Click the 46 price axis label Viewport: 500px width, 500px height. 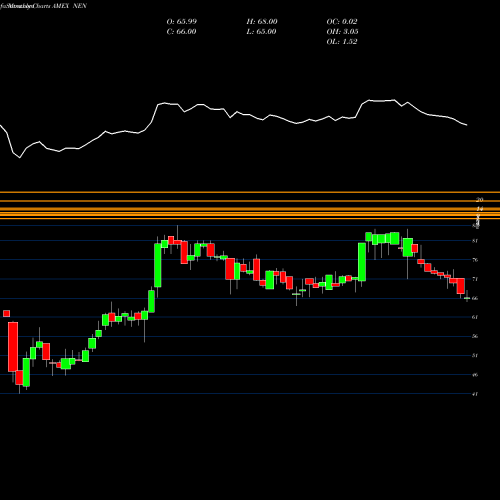click(x=475, y=375)
